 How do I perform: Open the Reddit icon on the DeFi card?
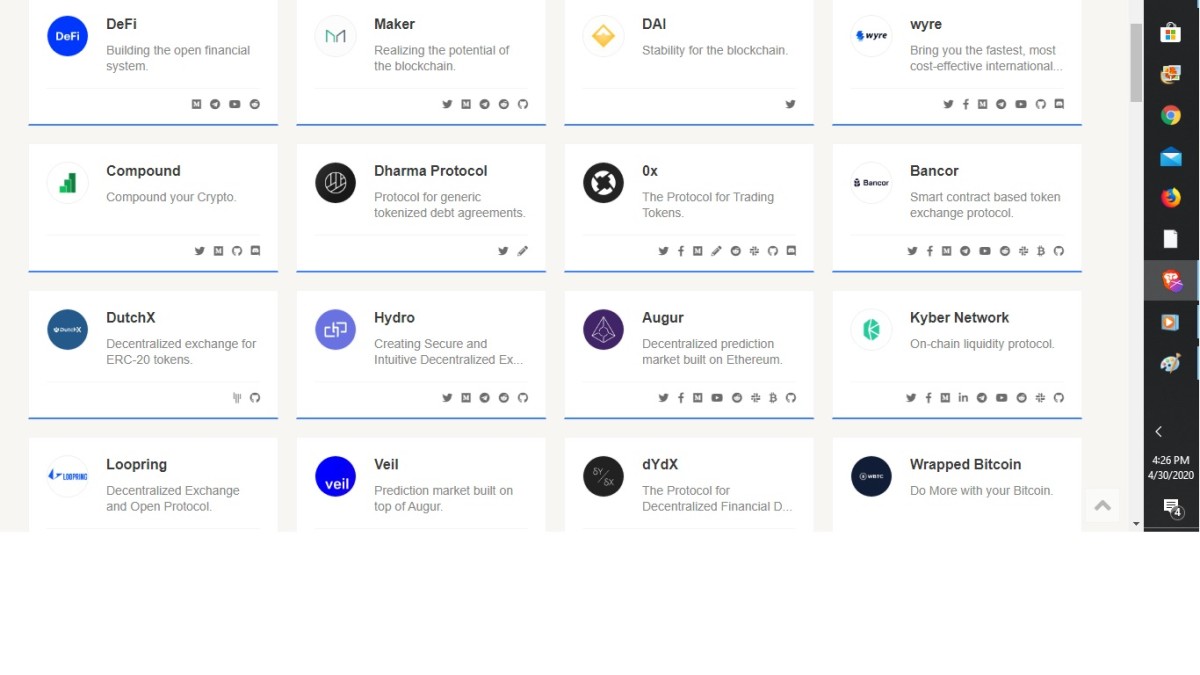[x=253, y=103]
